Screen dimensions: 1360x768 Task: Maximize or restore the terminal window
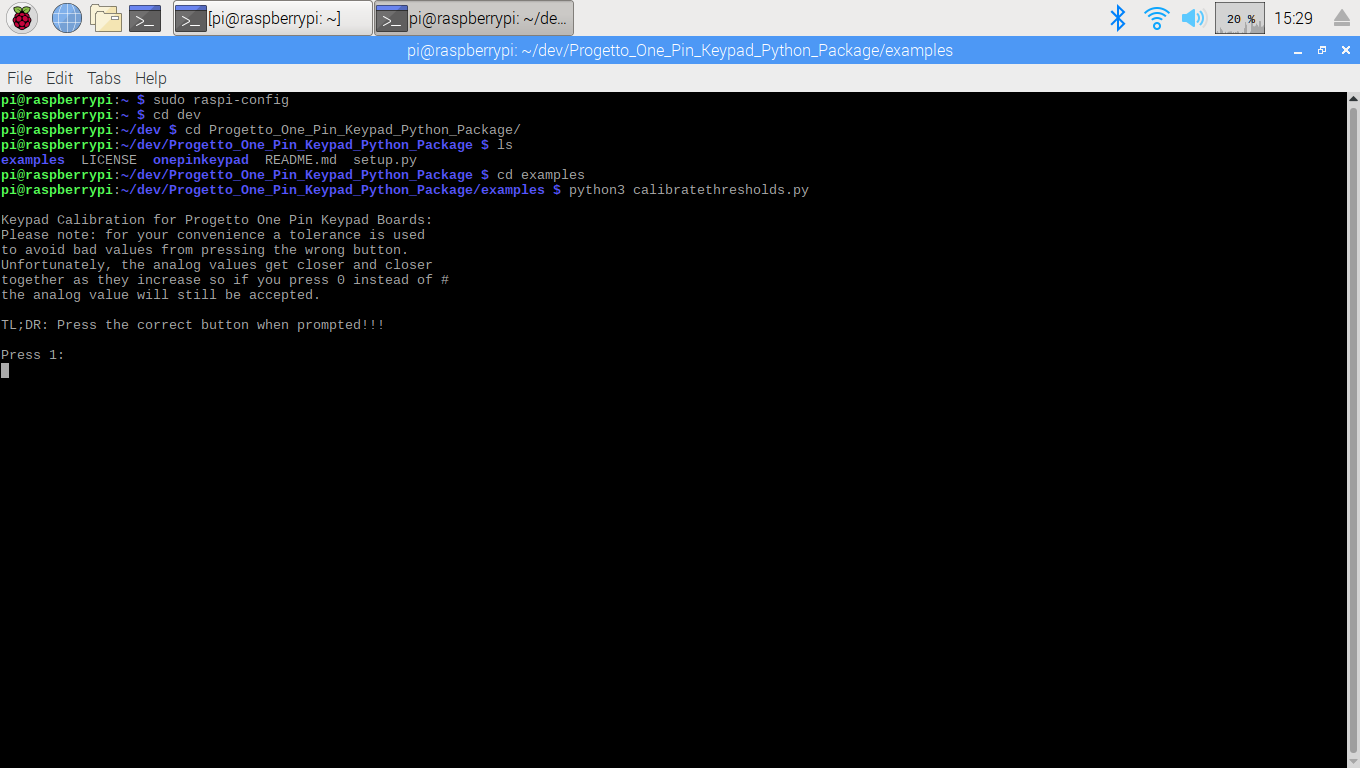pos(1321,50)
